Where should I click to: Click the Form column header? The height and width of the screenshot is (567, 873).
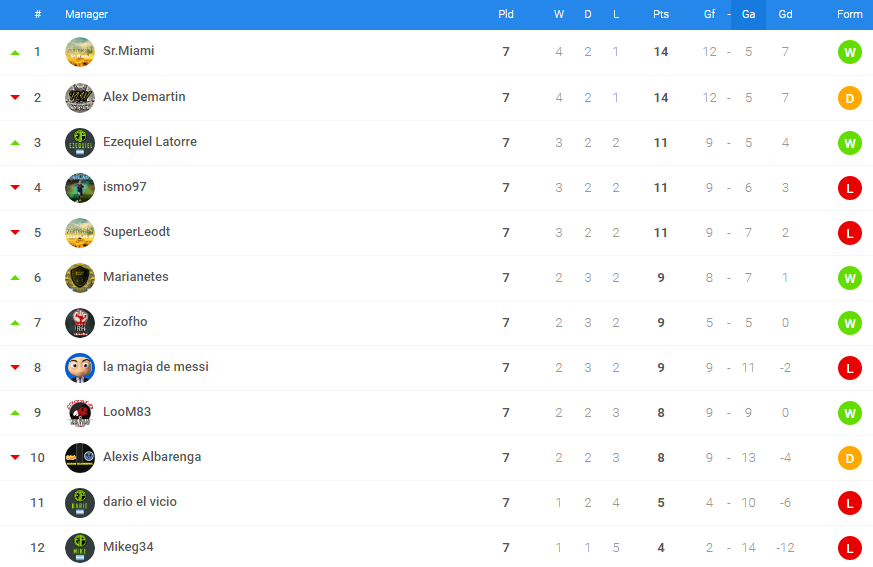[850, 14]
